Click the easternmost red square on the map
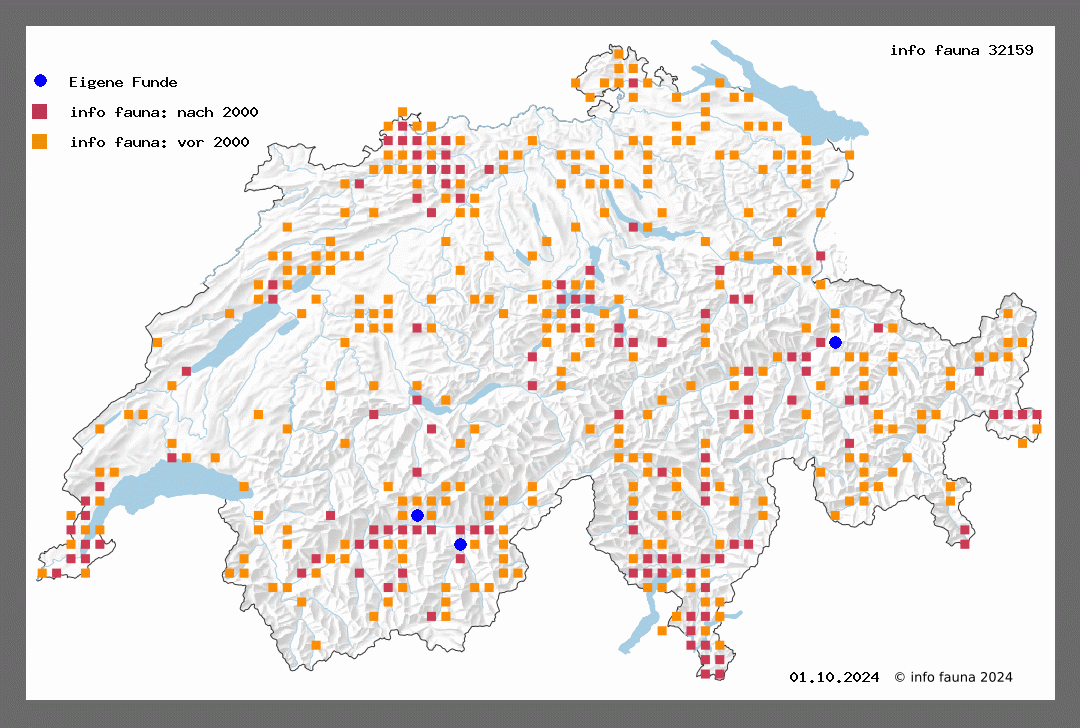Screen dimensions: 1080x728 1037,414
